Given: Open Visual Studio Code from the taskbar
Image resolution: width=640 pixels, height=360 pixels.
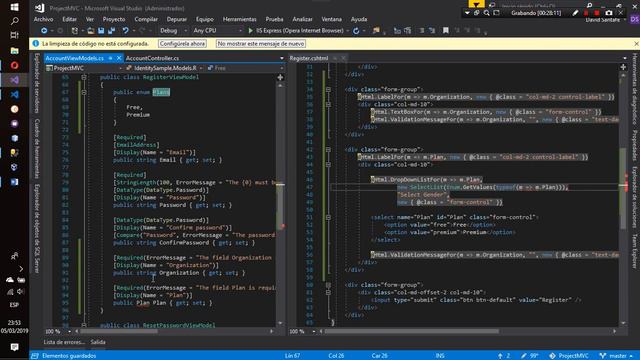Looking at the screenshot, I should pyautogui.click(x=14, y=94).
